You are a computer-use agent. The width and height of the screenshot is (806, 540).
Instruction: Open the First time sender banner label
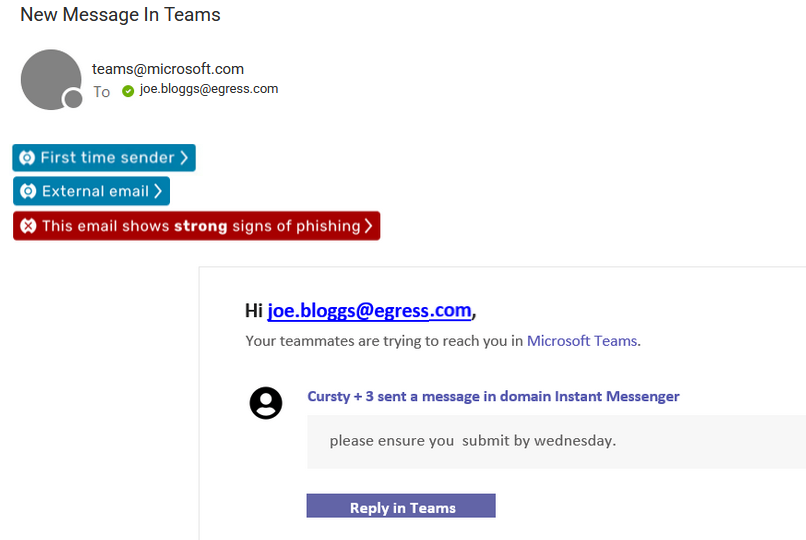(x=108, y=158)
